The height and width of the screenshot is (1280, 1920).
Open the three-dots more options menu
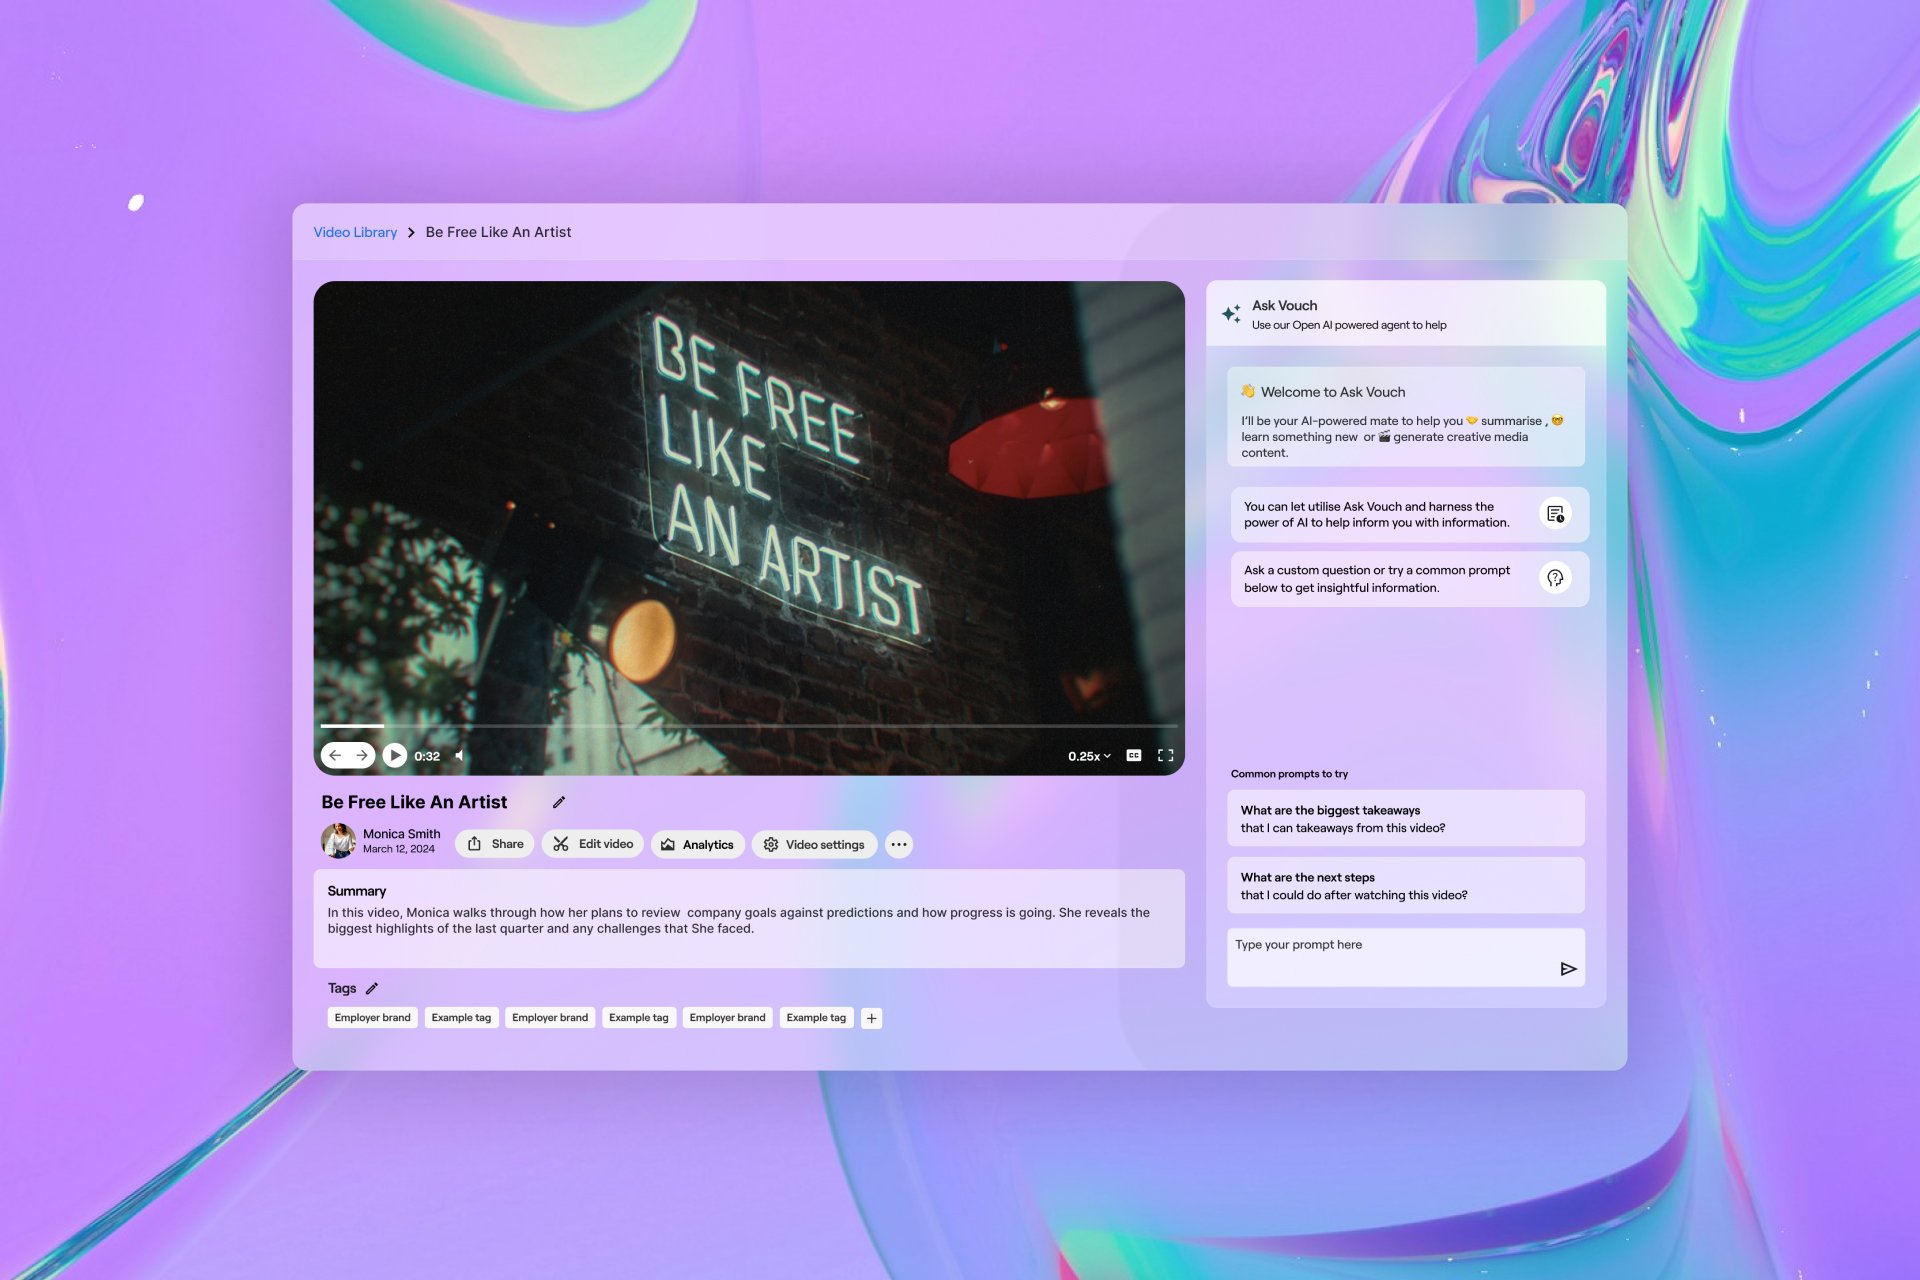[899, 844]
